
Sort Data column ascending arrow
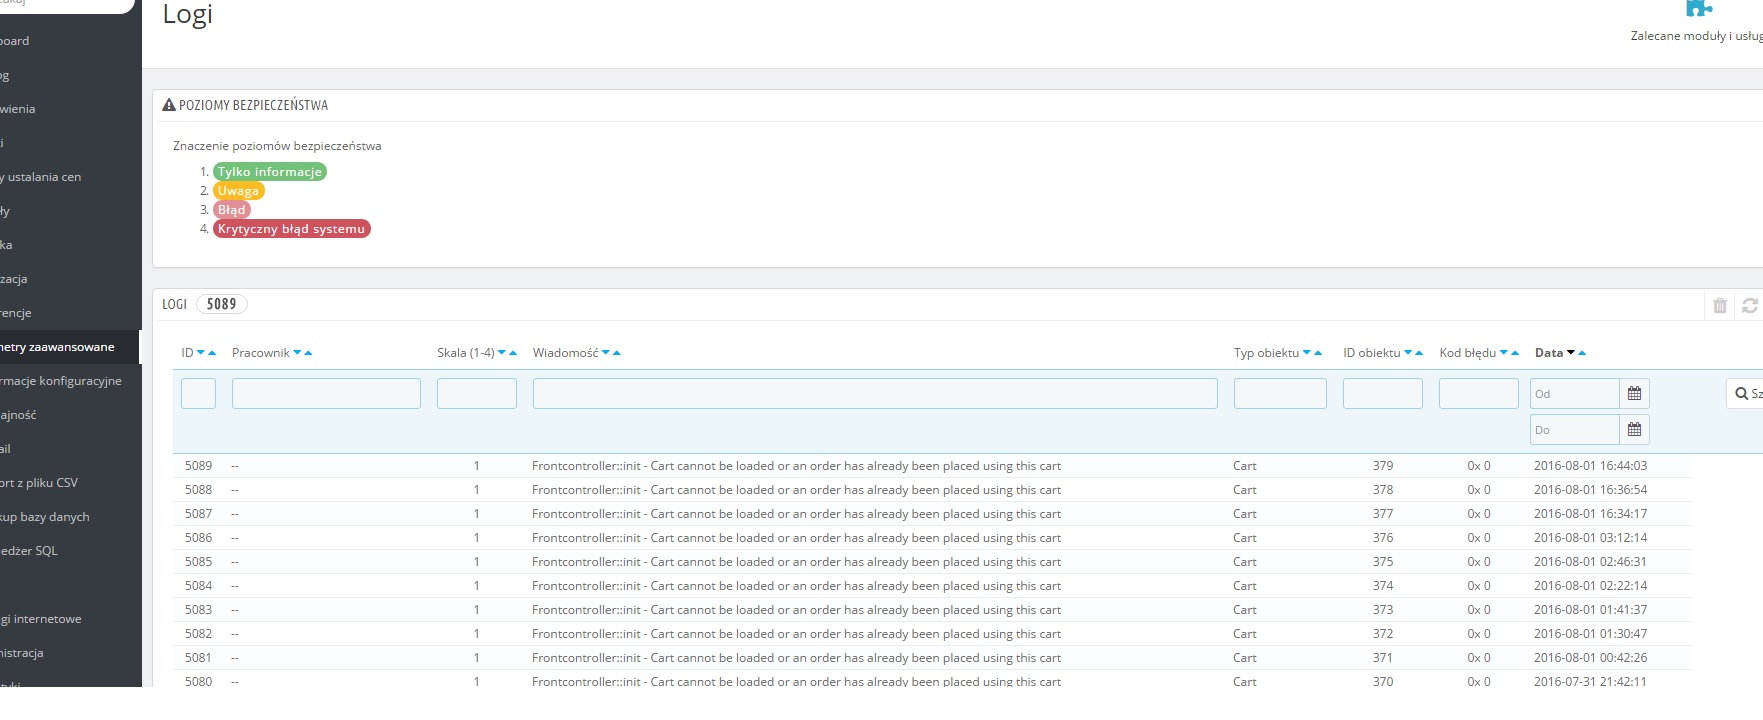click(1582, 353)
